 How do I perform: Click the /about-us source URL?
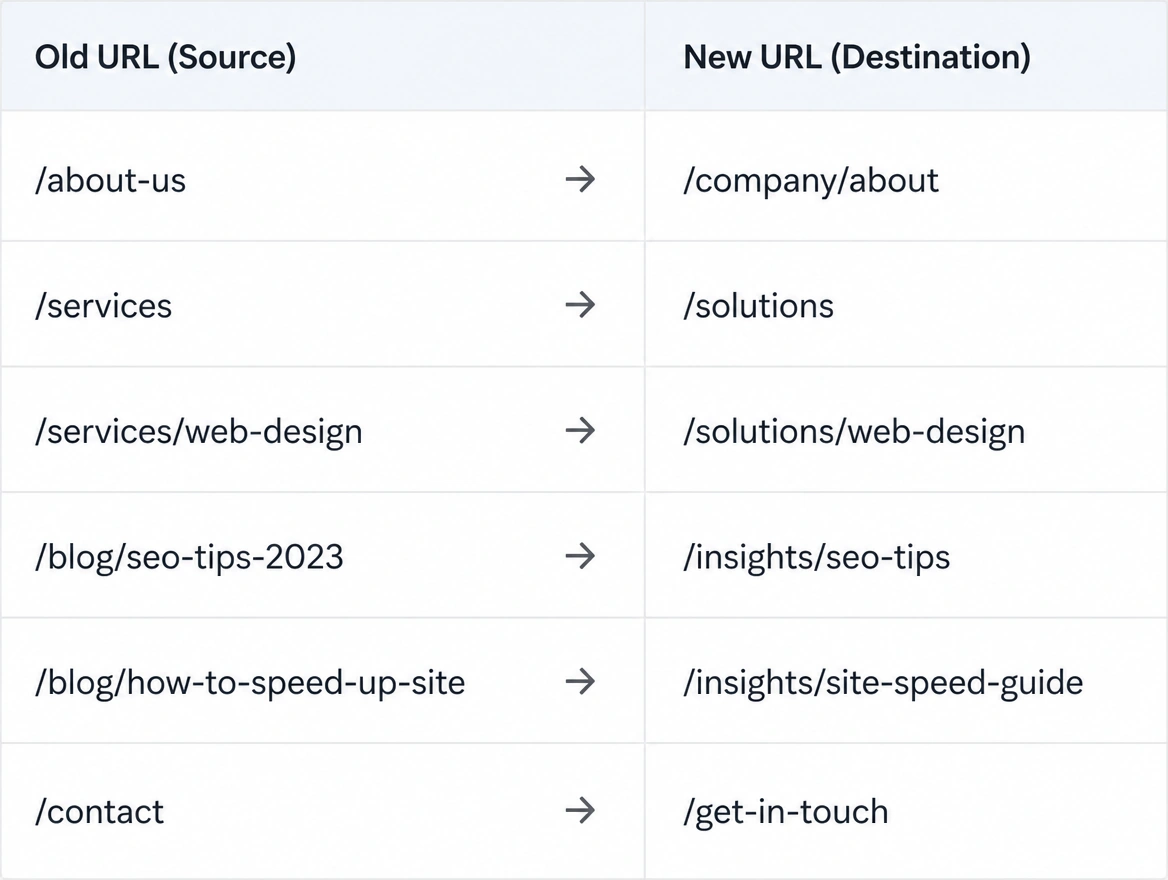coord(110,180)
